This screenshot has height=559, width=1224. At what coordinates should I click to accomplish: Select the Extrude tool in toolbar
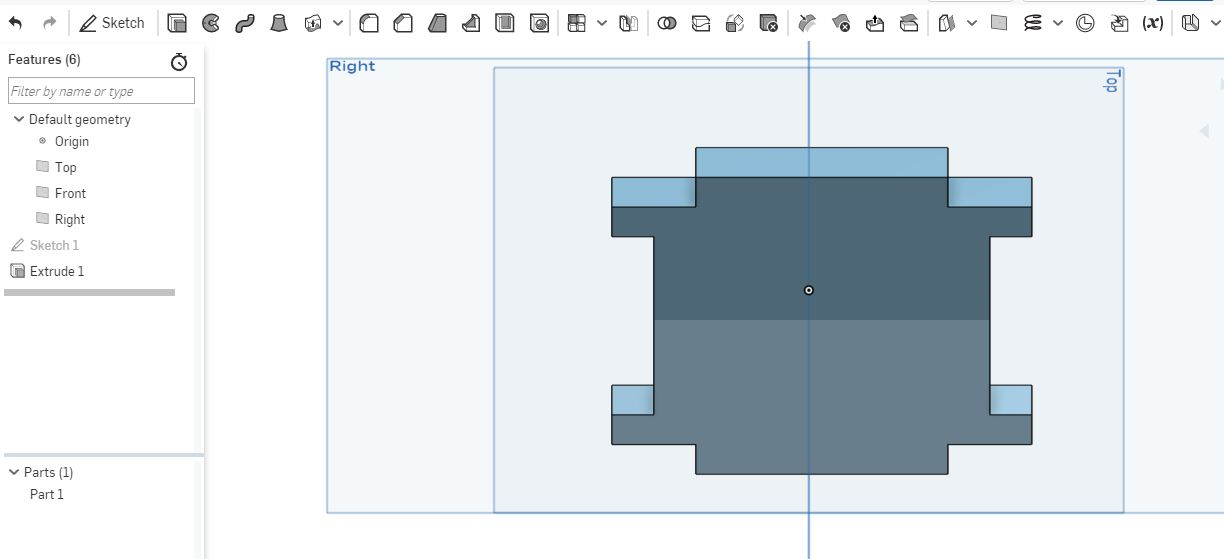177,23
